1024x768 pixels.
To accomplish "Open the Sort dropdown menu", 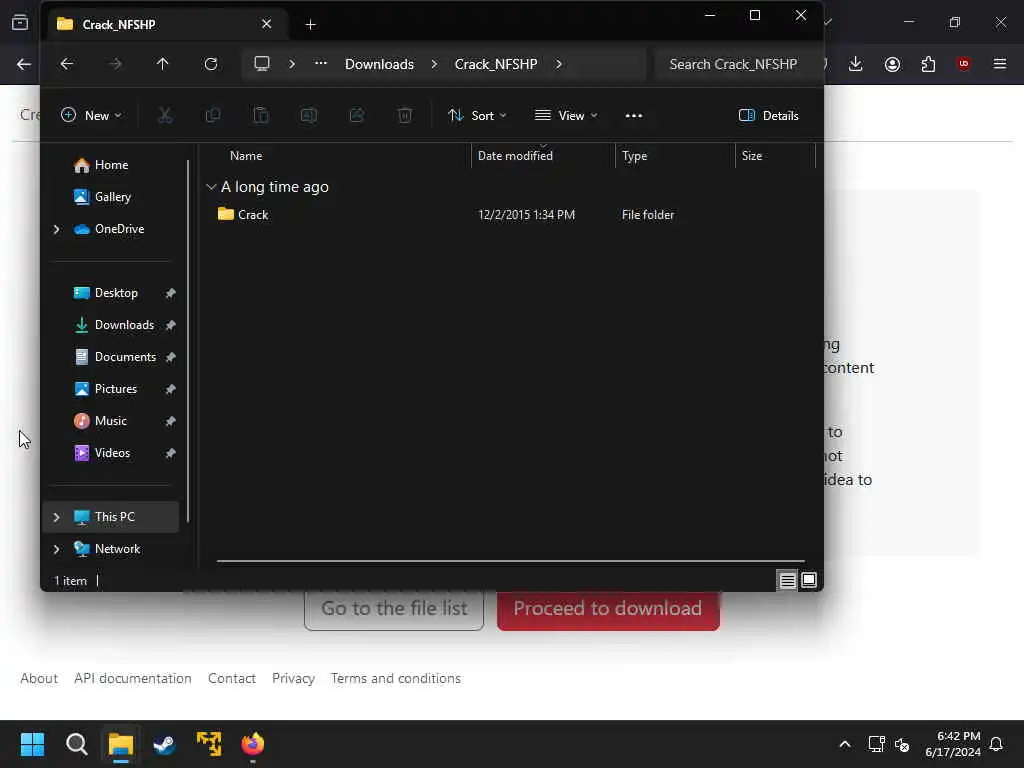I will coord(477,116).
